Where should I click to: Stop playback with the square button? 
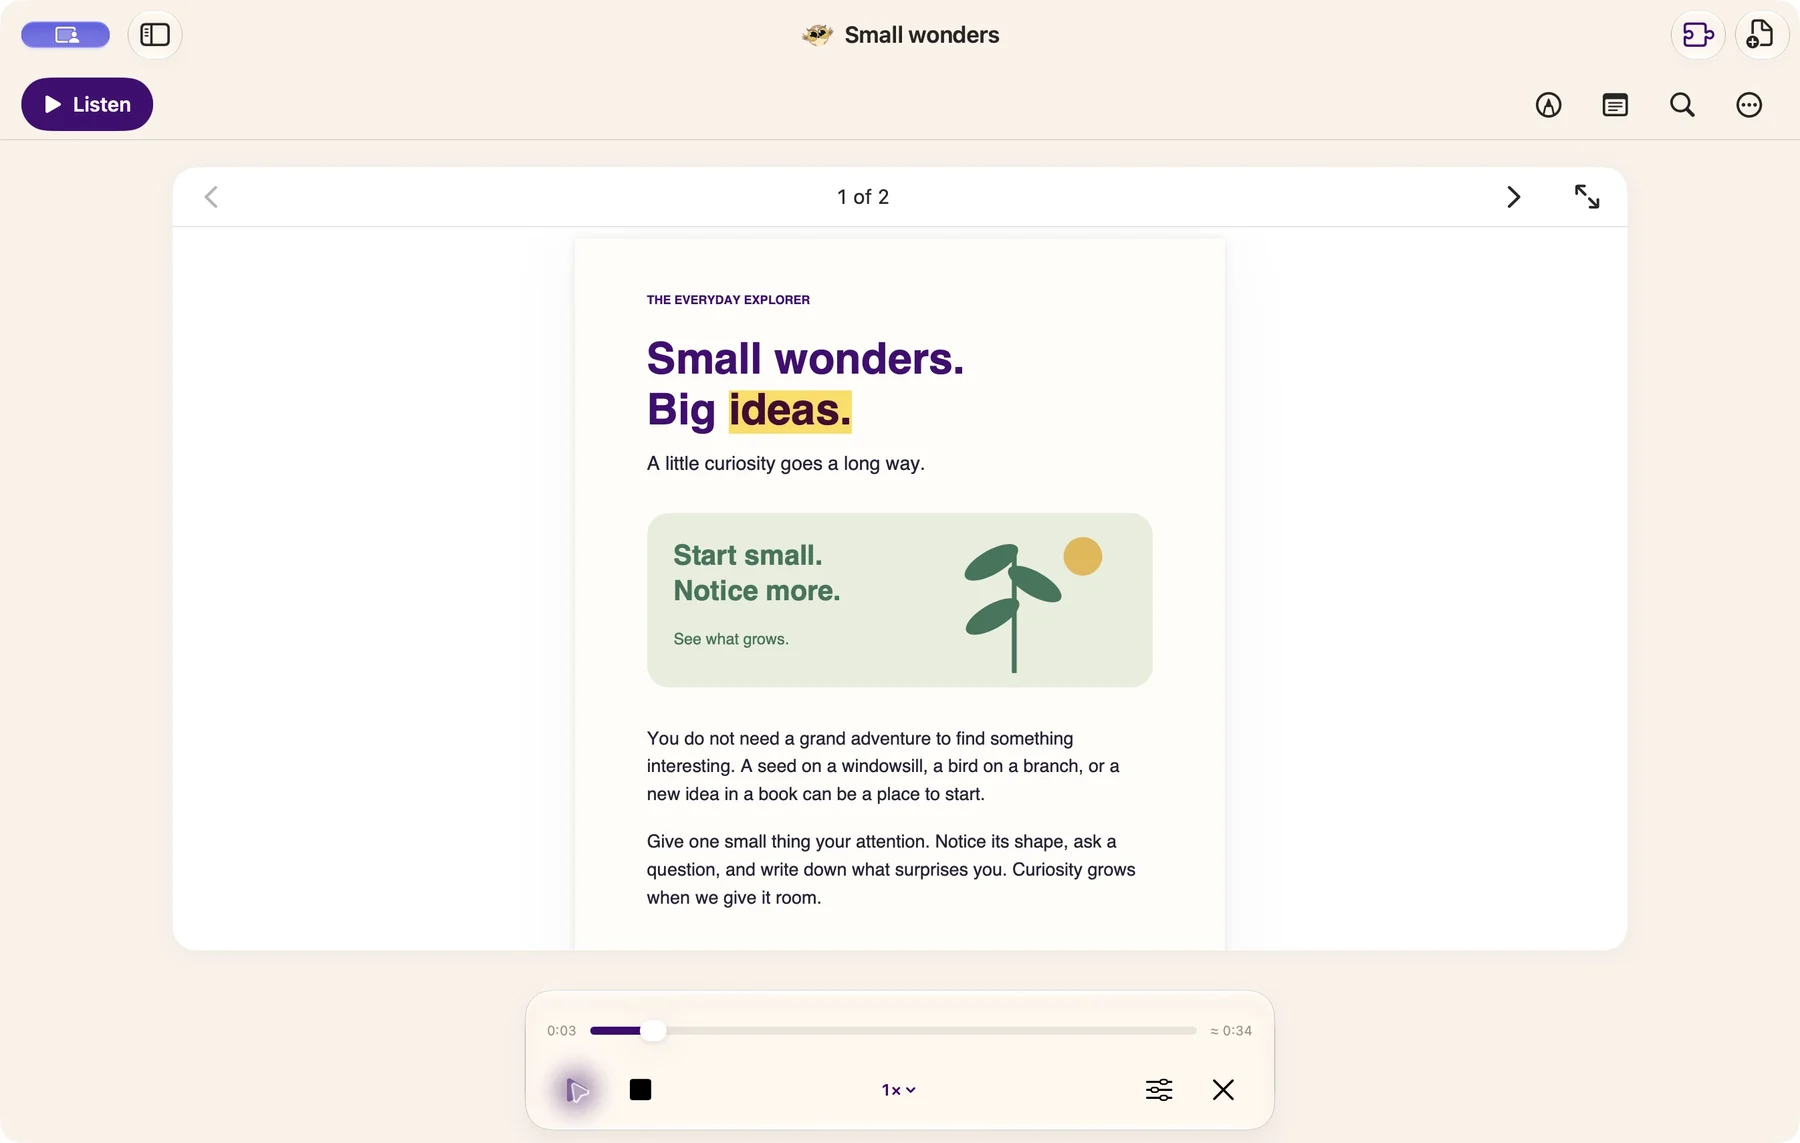click(641, 1090)
